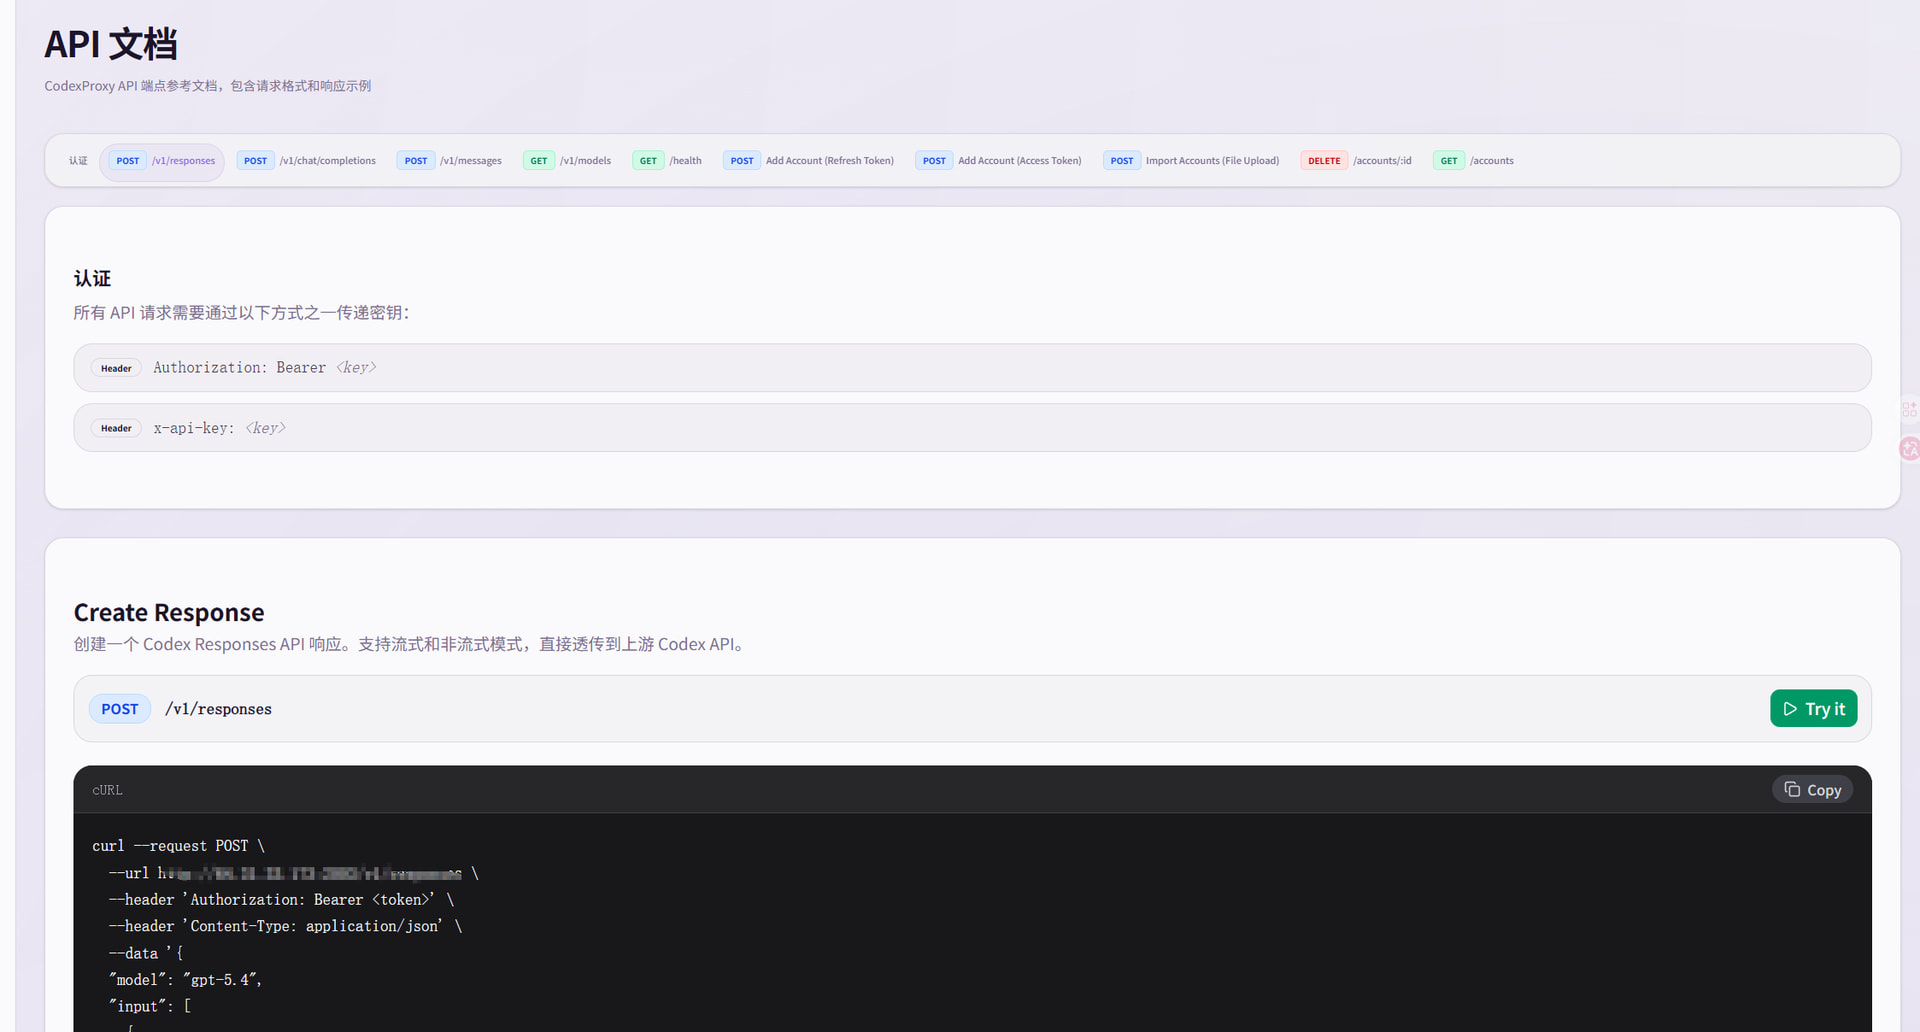Click the CodexProxy API subtitle text
Screen dimensions: 1920x1032
207,86
